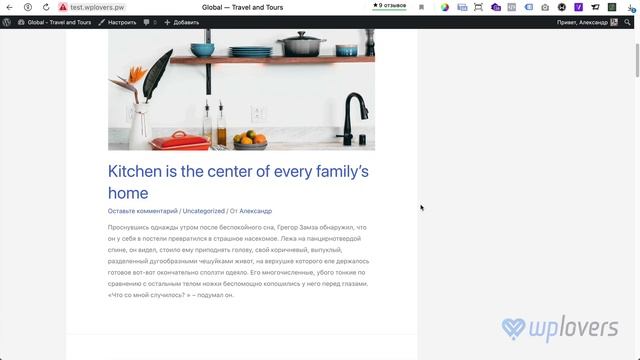Go back with the browser back arrow
640x360 pixels.
click(9, 7)
